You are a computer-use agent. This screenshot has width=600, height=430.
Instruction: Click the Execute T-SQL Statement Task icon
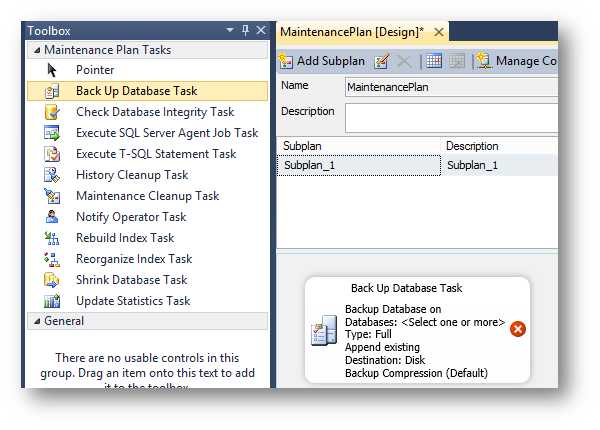tap(52, 154)
